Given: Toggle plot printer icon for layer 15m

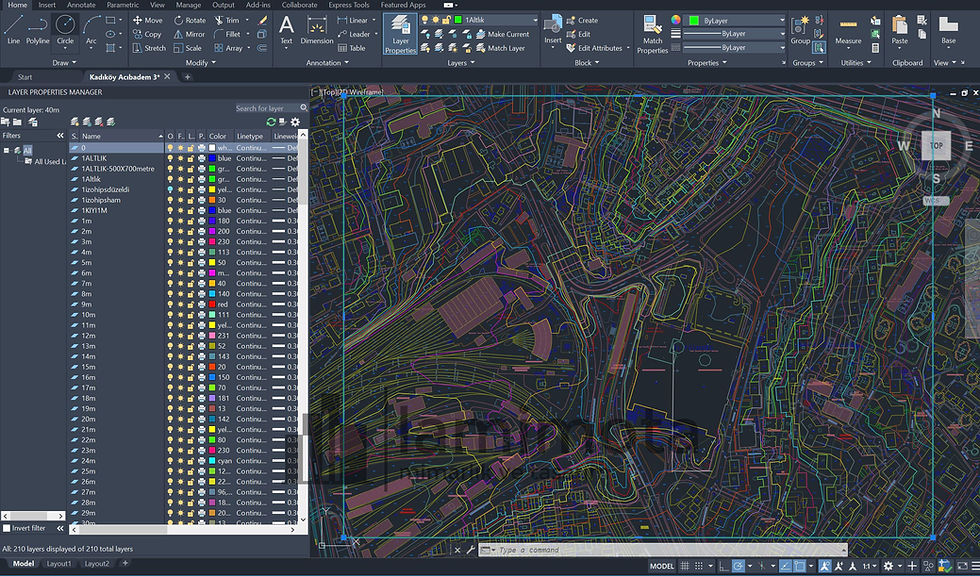Looking at the screenshot, I should click(x=201, y=367).
